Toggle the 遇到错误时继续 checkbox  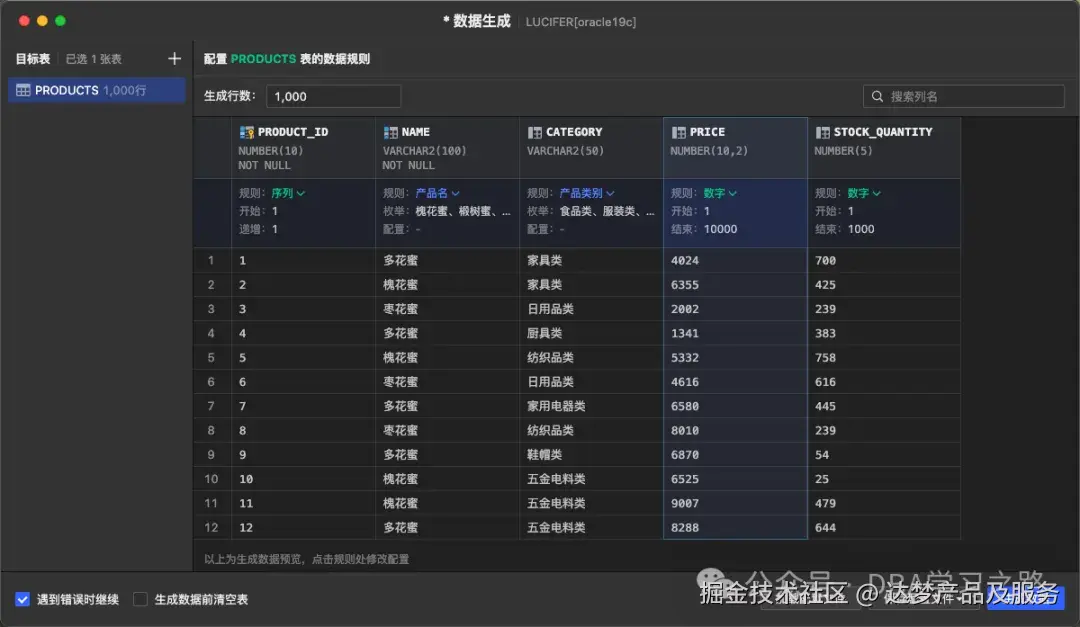click(x=22, y=597)
